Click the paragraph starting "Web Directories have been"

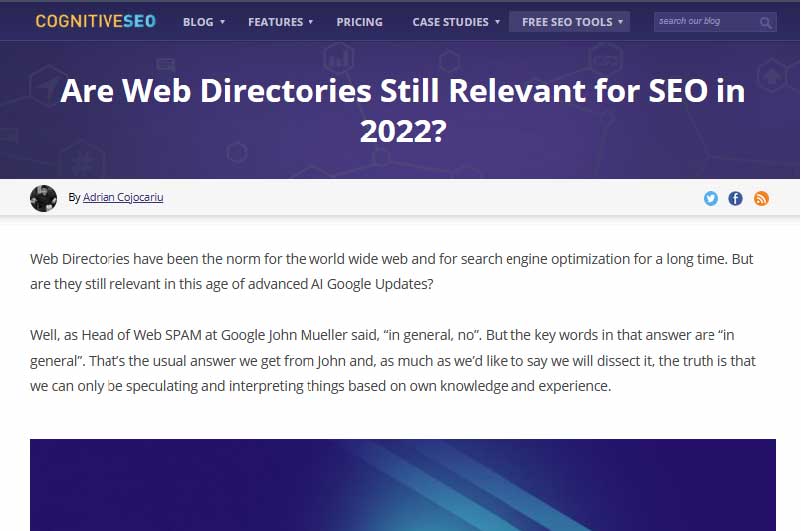coord(392,271)
